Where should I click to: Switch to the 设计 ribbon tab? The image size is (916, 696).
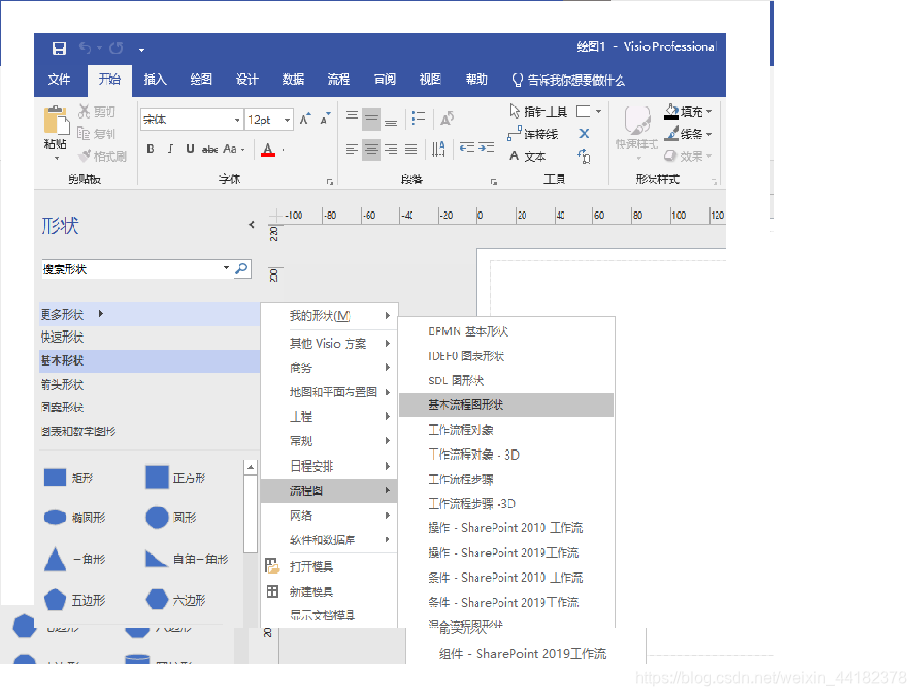247,79
